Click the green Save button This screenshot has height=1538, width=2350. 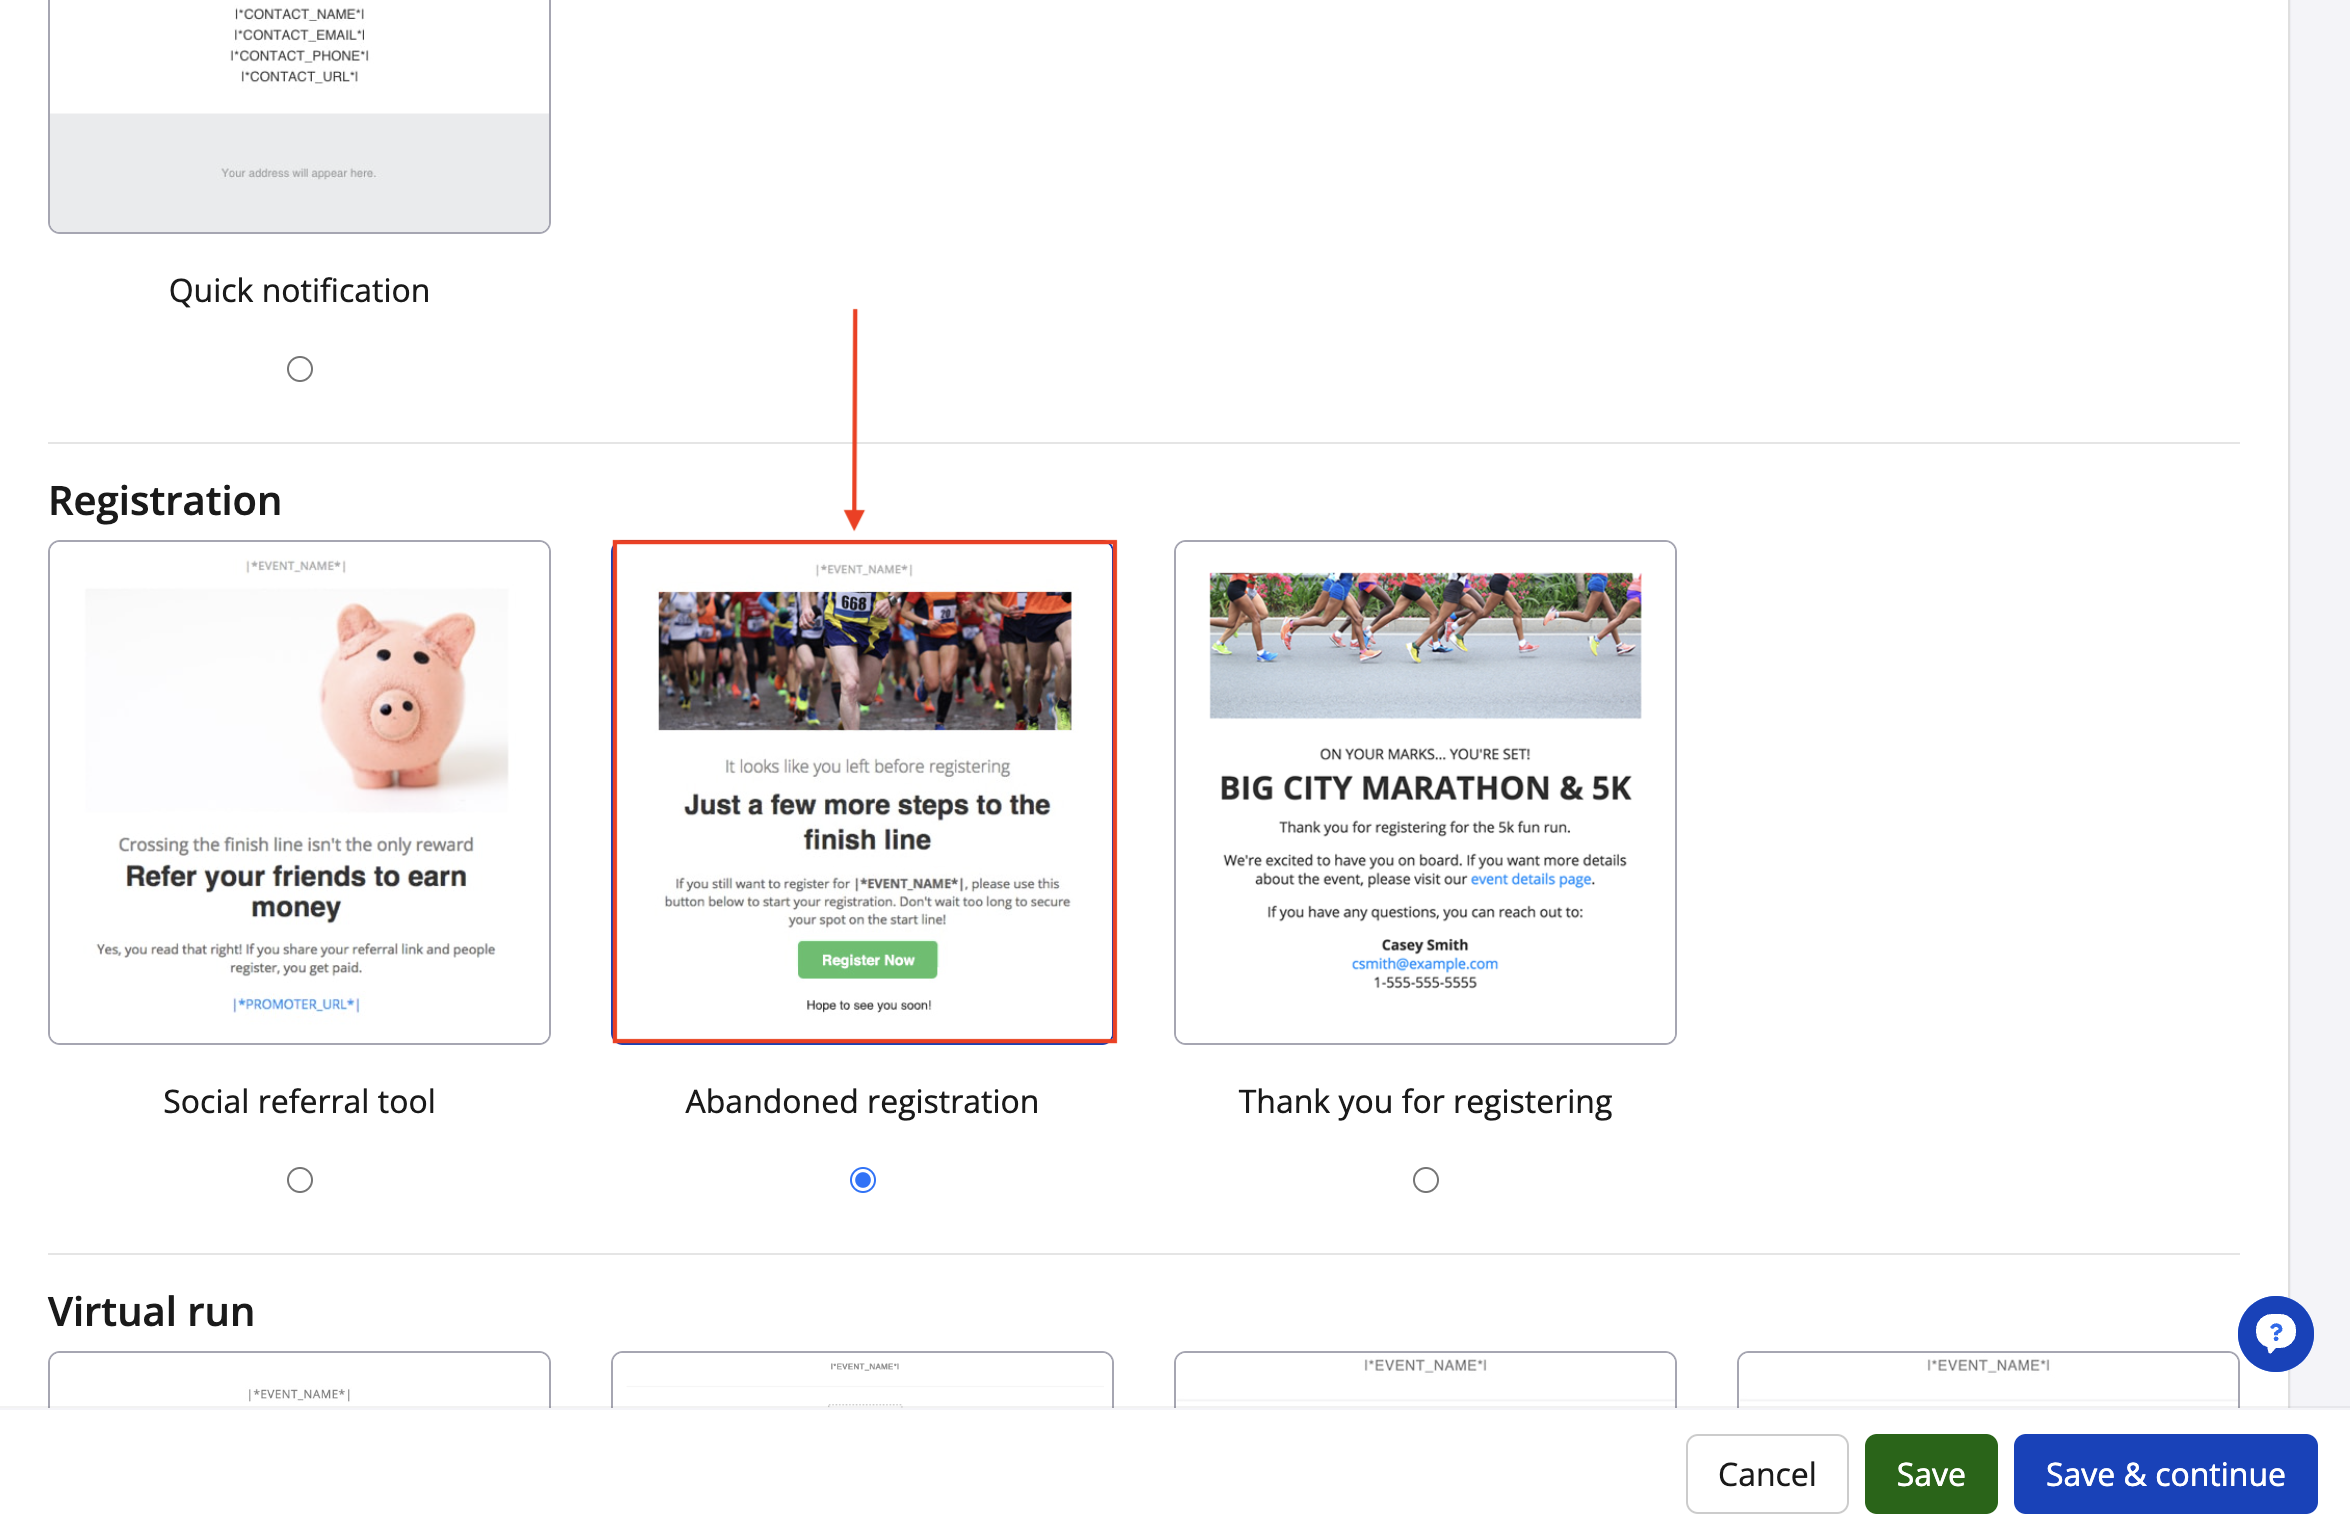click(1930, 1474)
